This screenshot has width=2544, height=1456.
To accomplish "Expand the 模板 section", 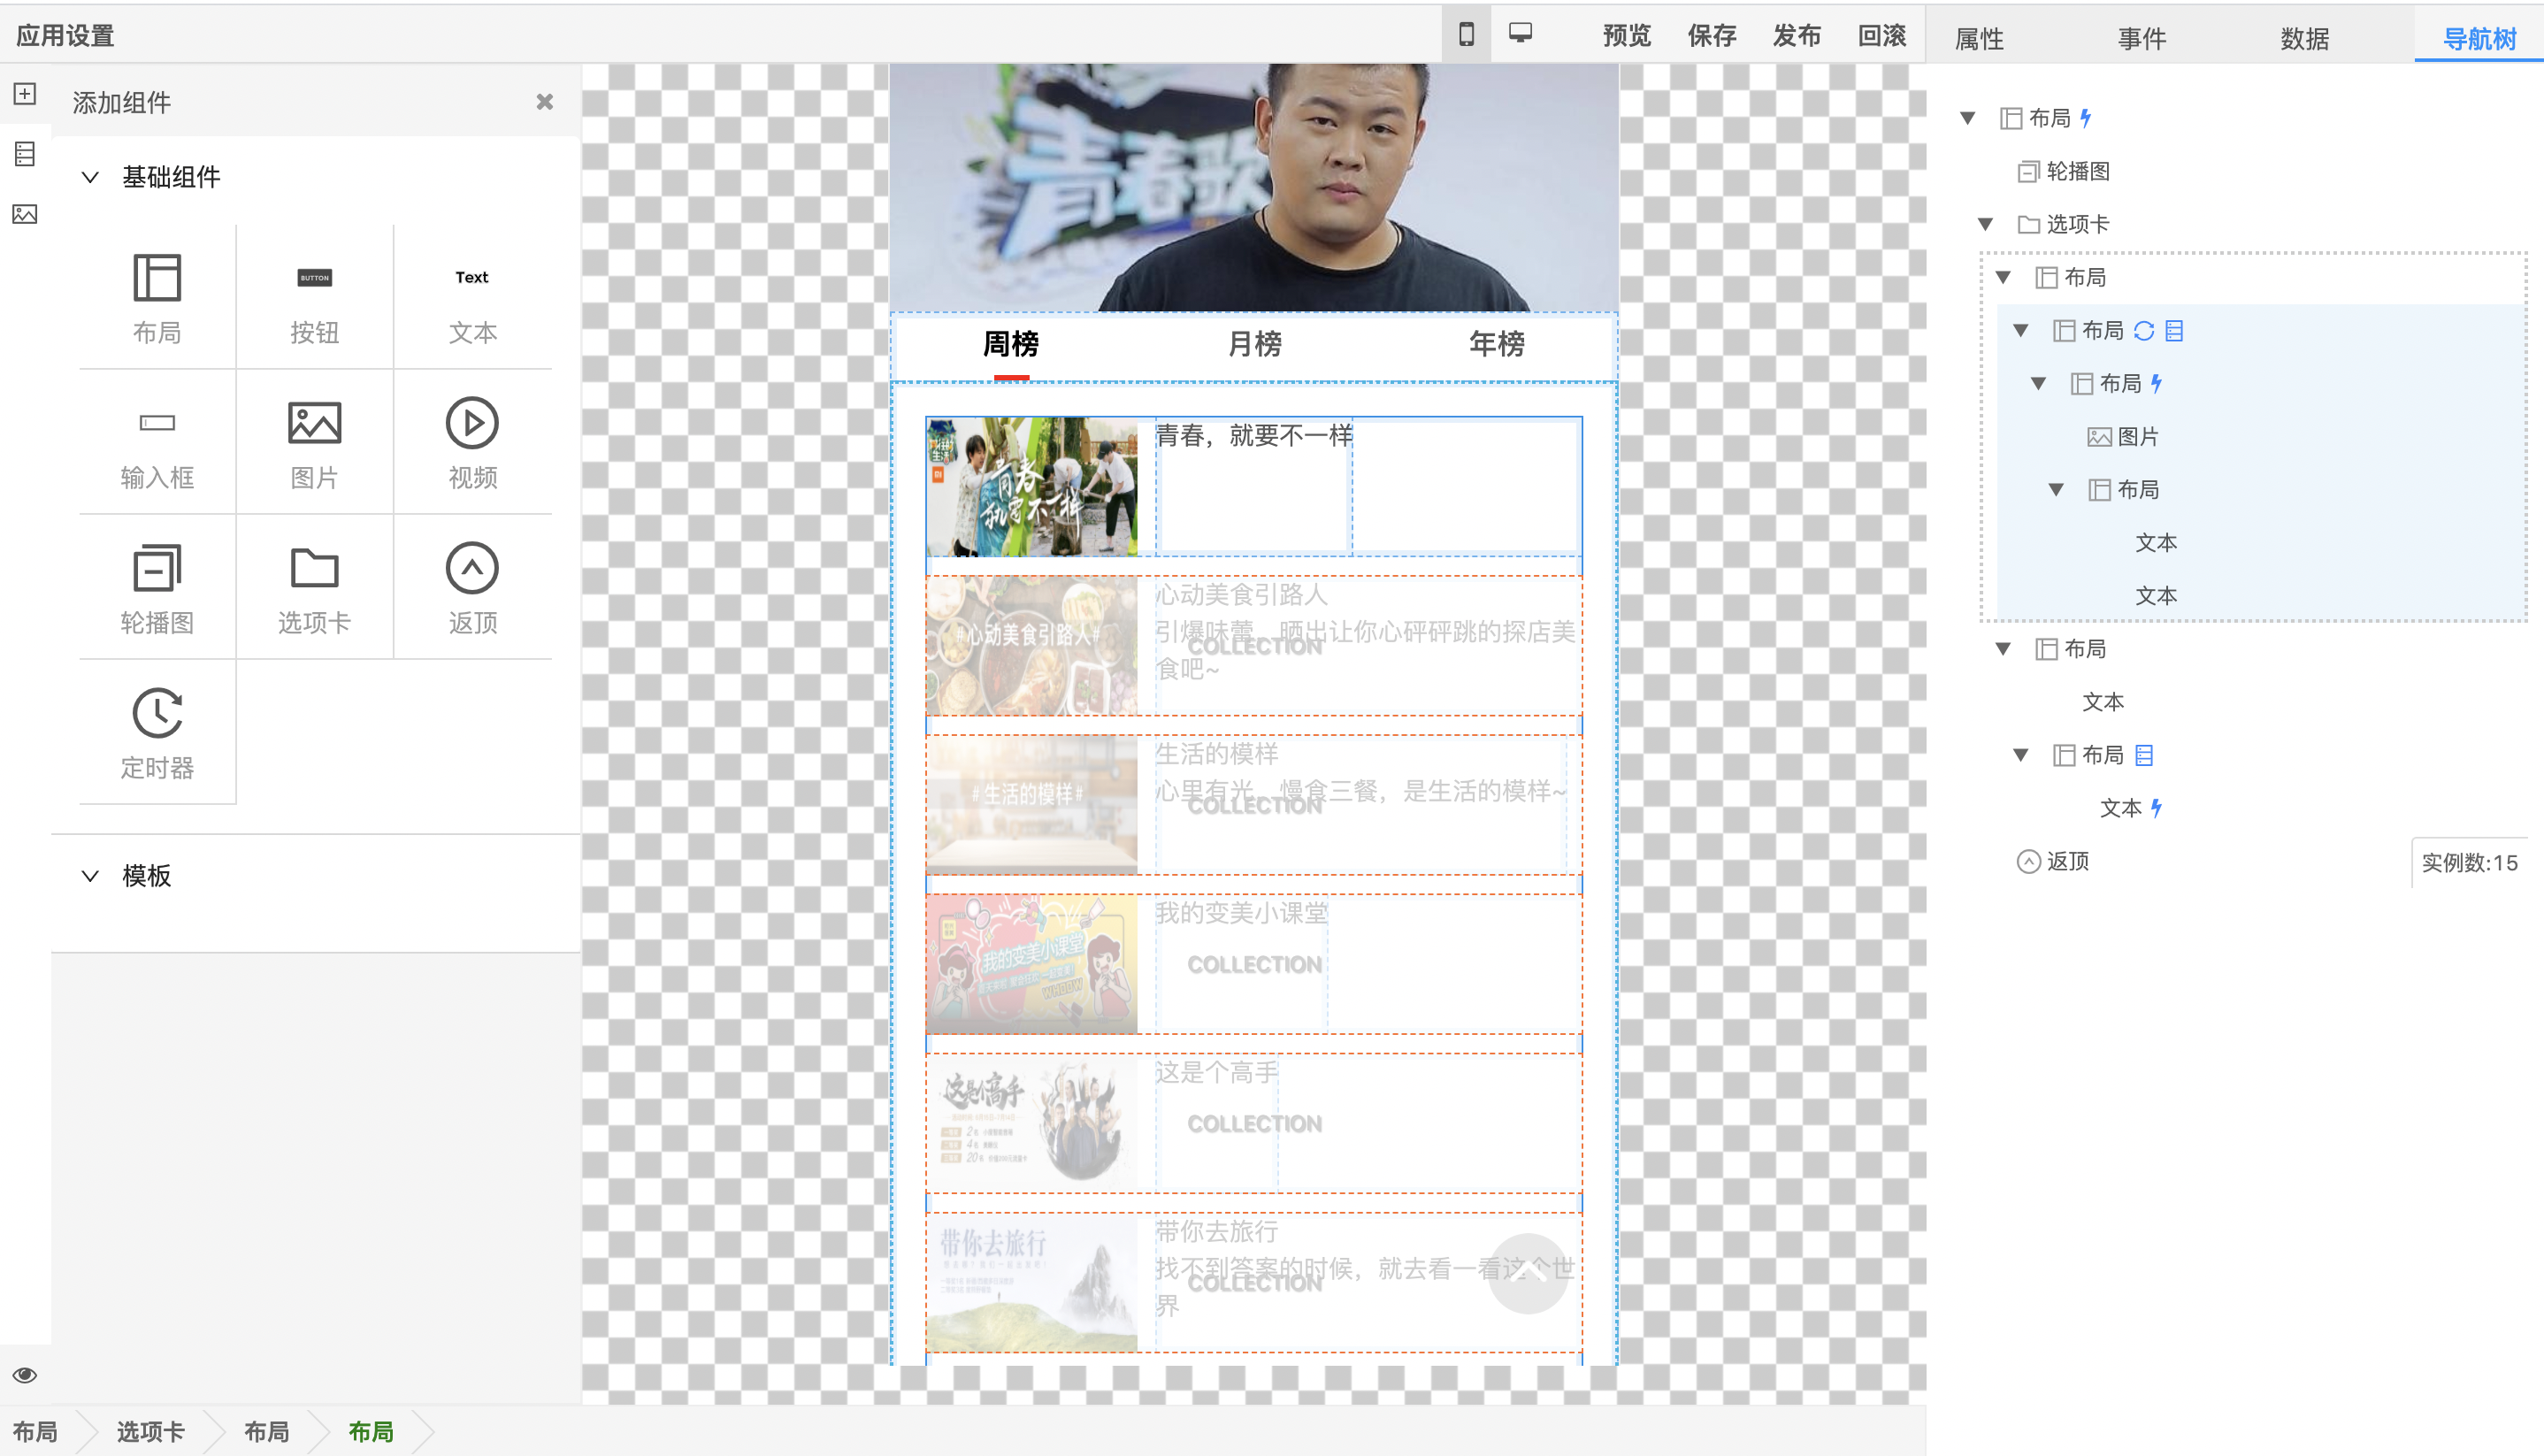I will (x=90, y=876).
